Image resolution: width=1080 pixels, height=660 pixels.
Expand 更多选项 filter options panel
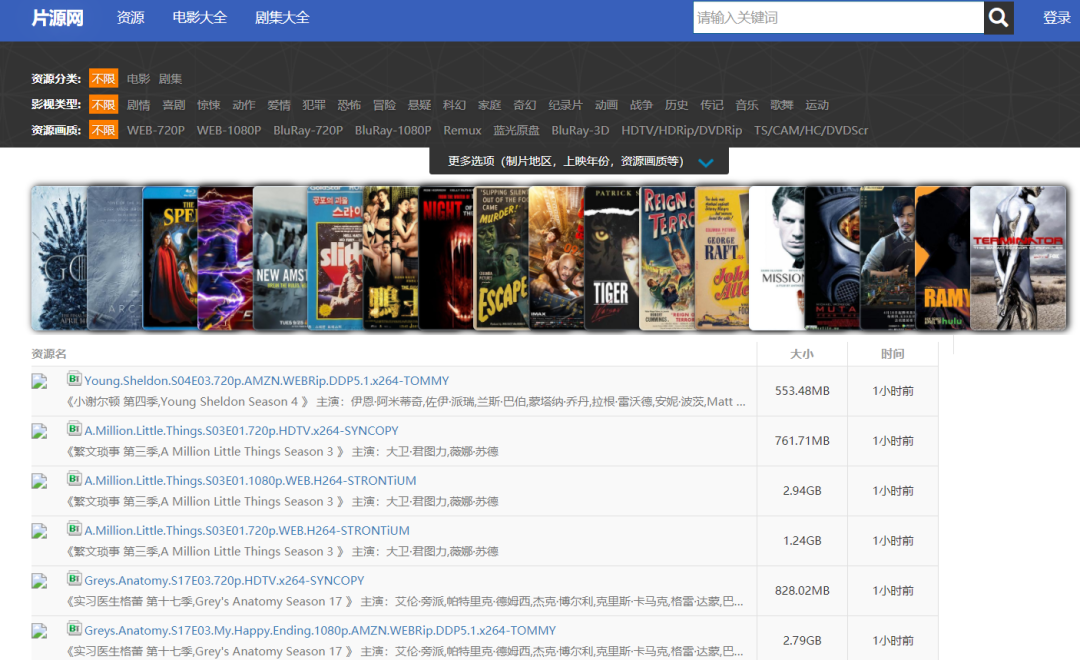(579, 161)
